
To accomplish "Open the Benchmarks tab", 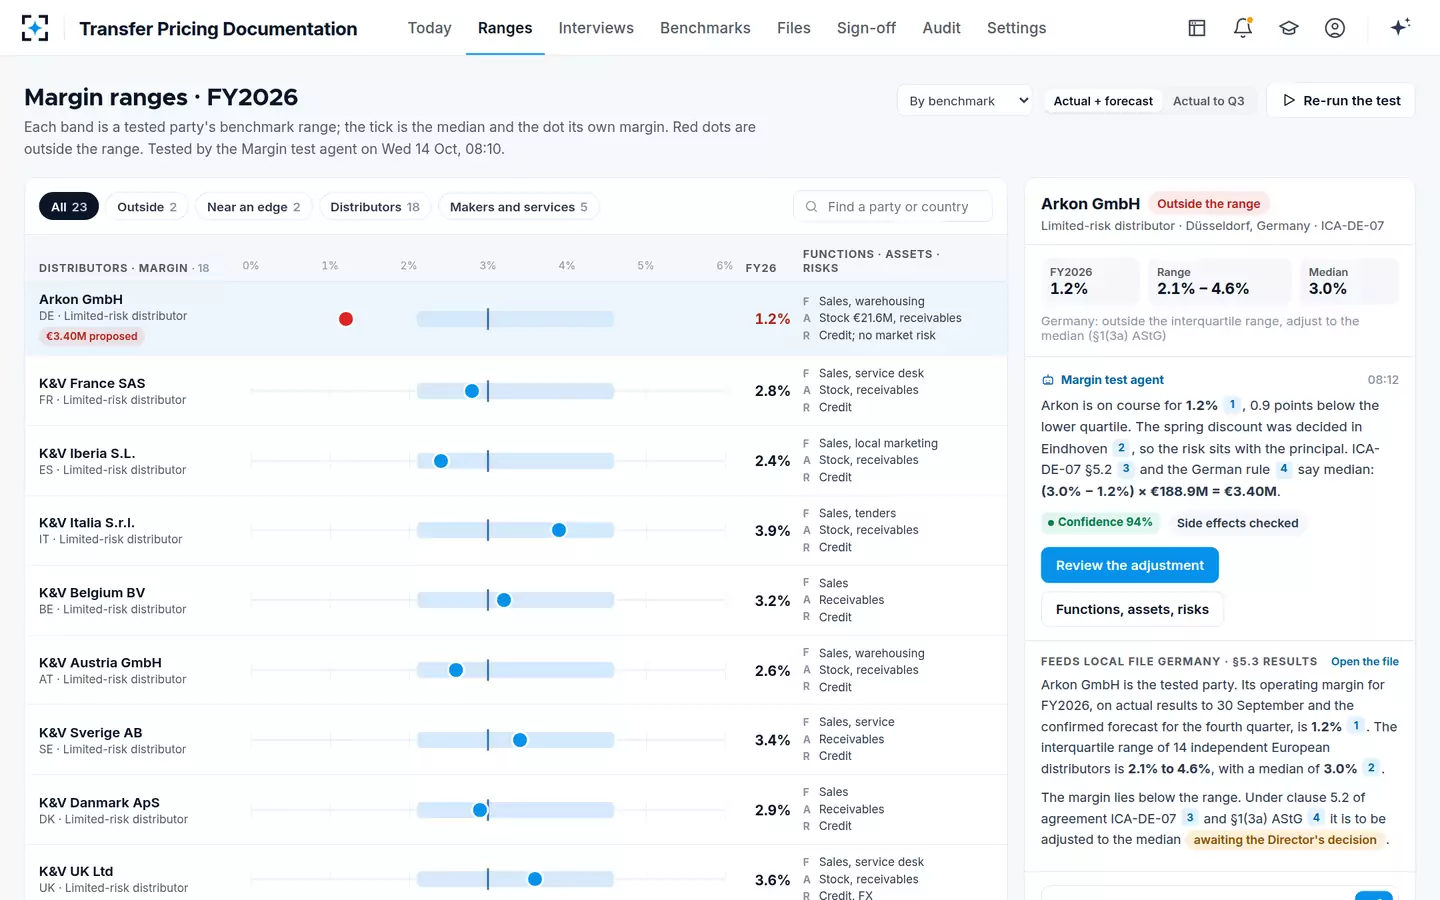I will pyautogui.click(x=705, y=28).
